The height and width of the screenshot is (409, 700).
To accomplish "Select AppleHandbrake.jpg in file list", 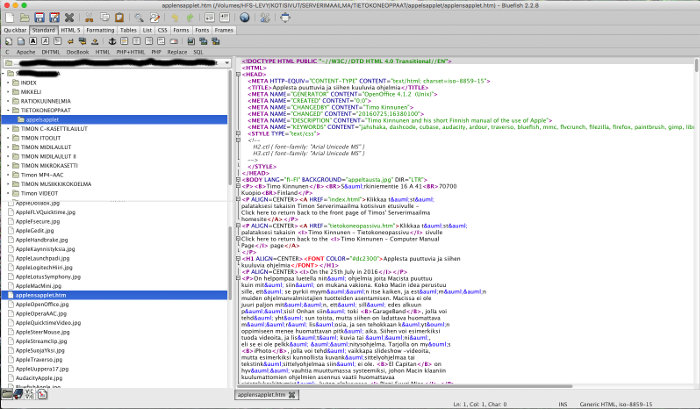I will coord(42,240).
